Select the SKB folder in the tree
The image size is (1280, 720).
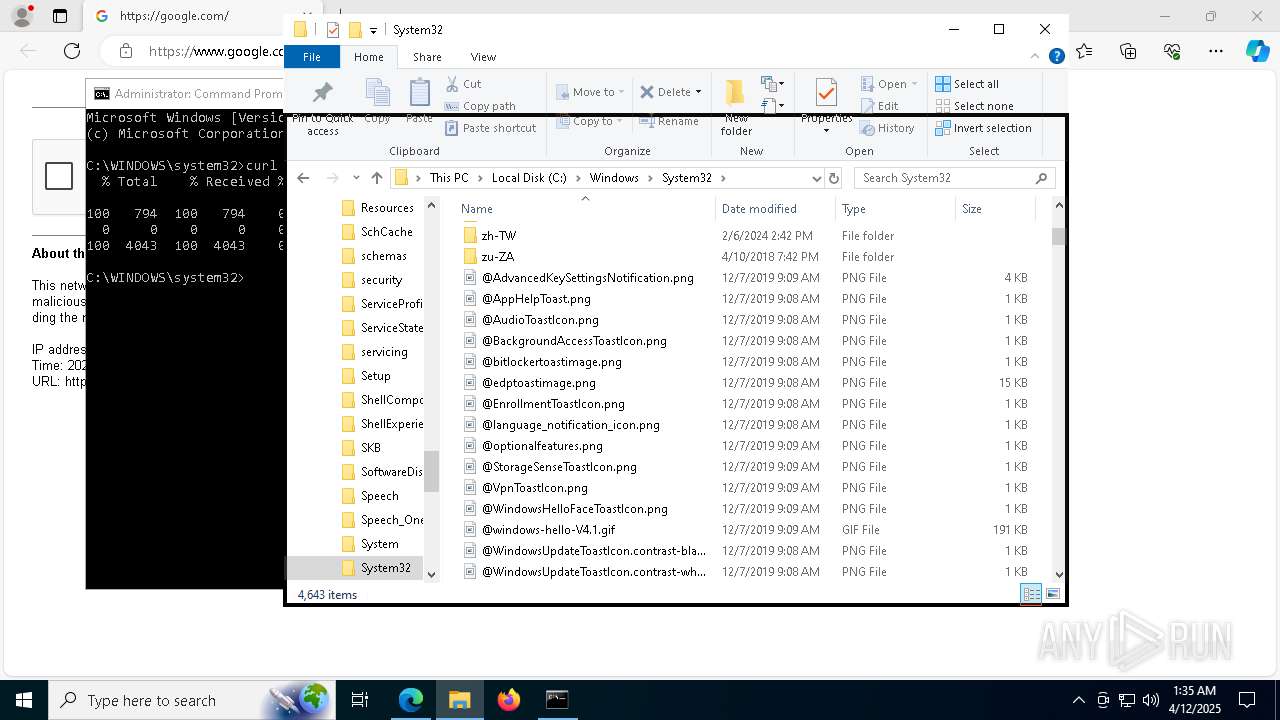[371, 448]
